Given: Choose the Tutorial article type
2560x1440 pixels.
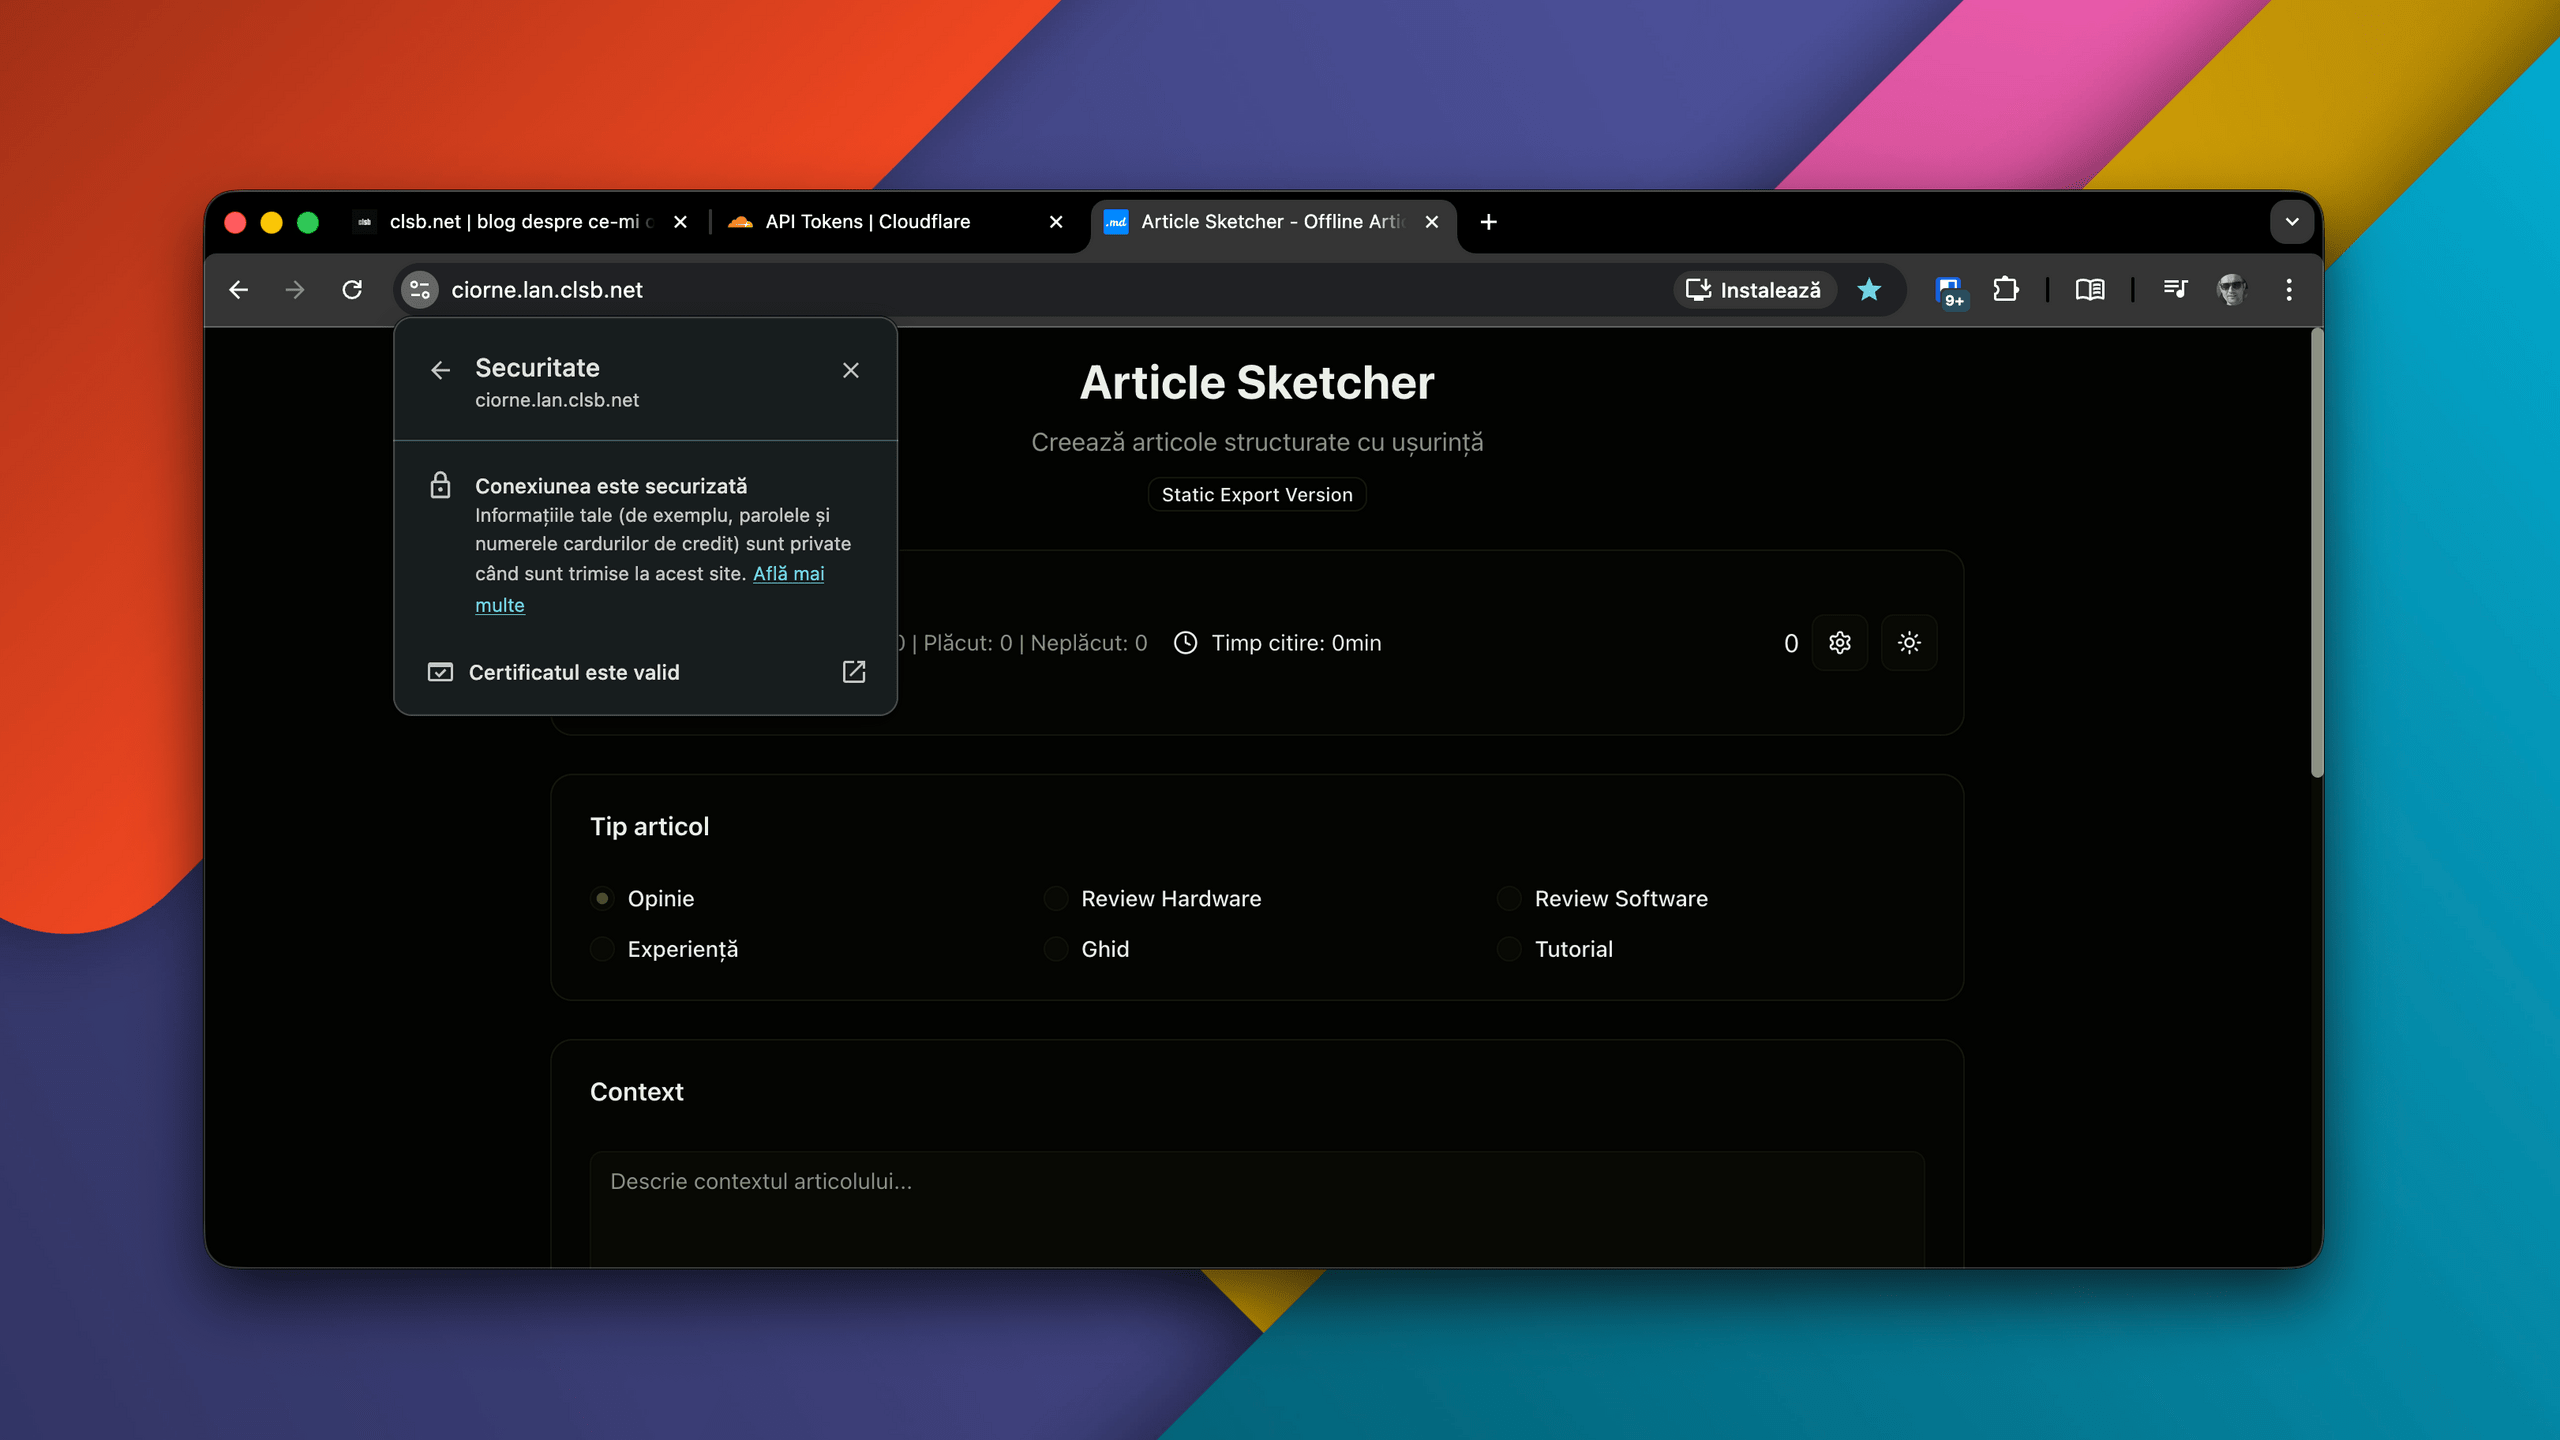Looking at the screenshot, I should tap(1509, 949).
